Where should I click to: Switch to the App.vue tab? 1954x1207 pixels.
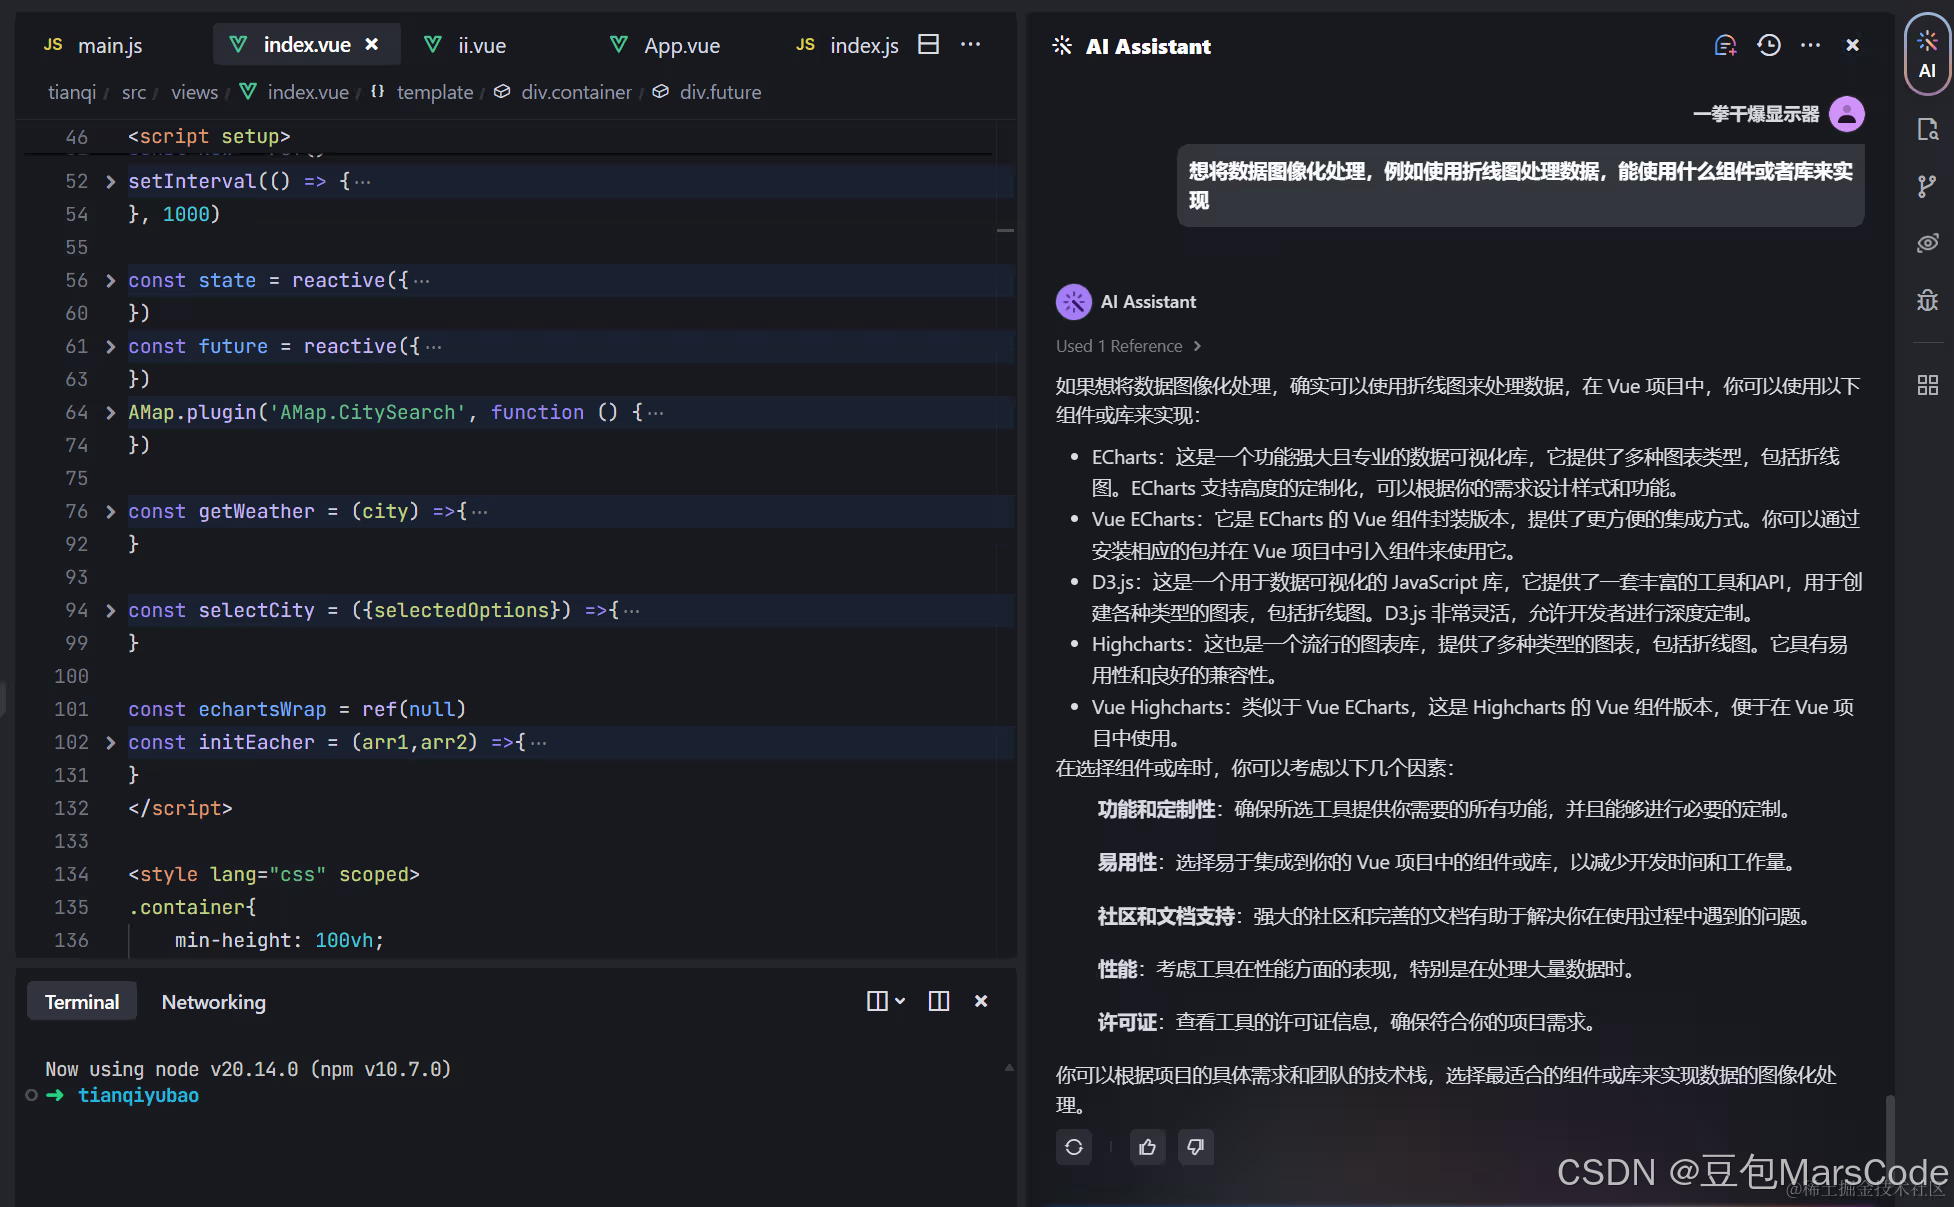click(680, 45)
